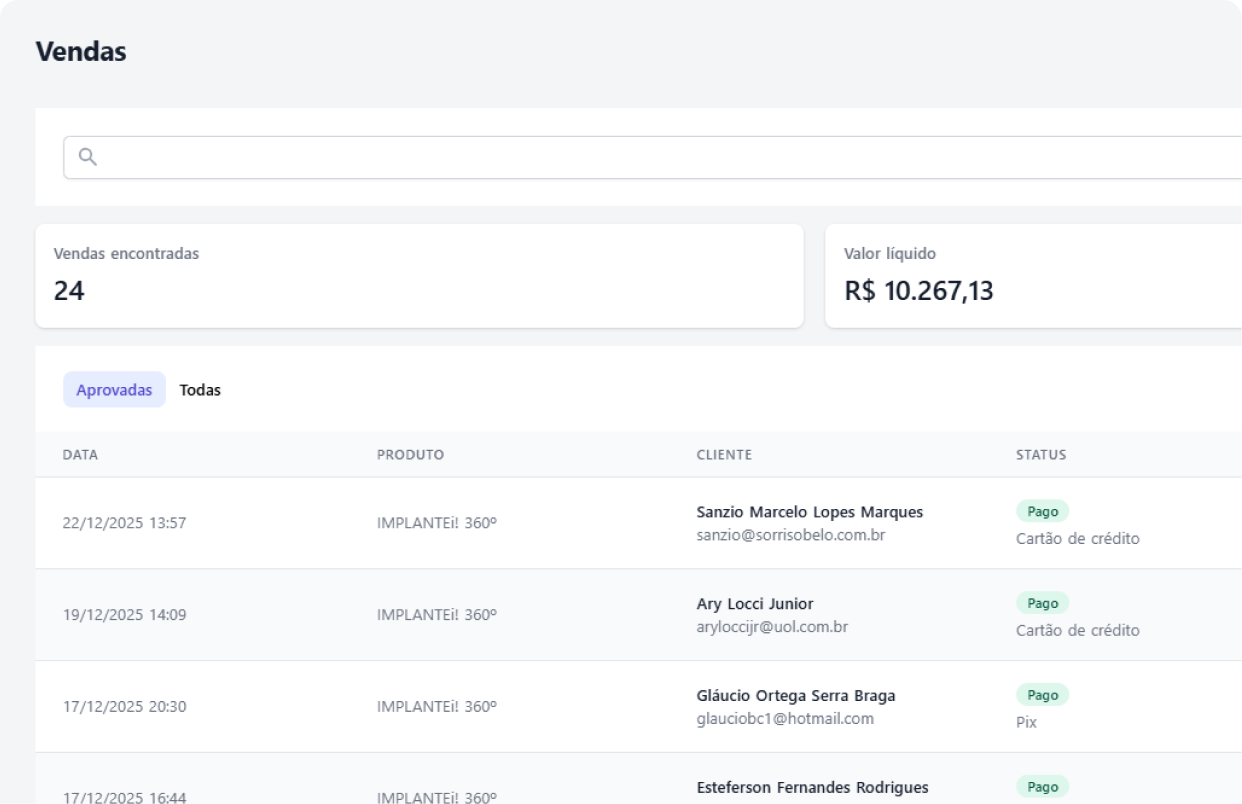1242x804 pixels.
Task: Click Pago badge on the Pix sale
Action: (x=1042, y=695)
